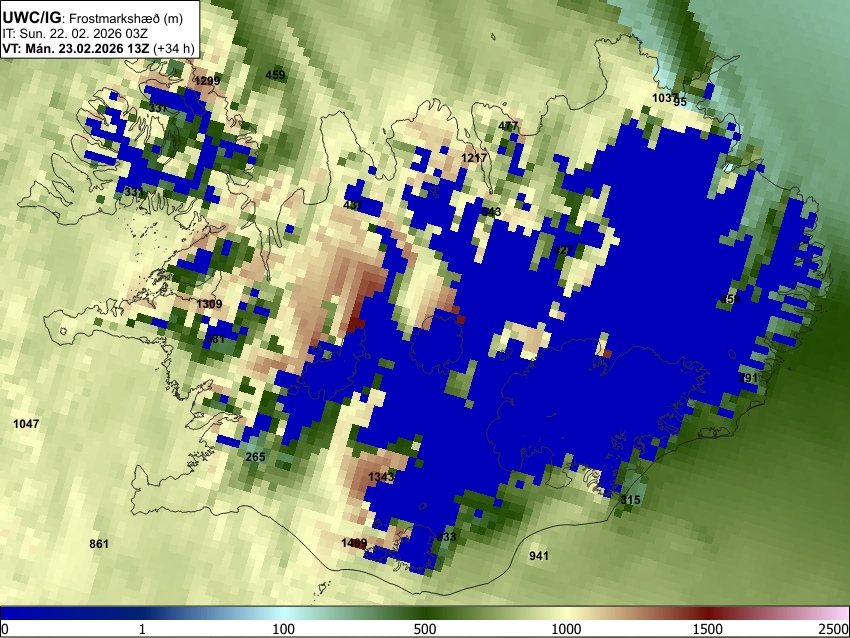Click the 1343 value label
This screenshot has width=850, height=638.
[x=381, y=477]
